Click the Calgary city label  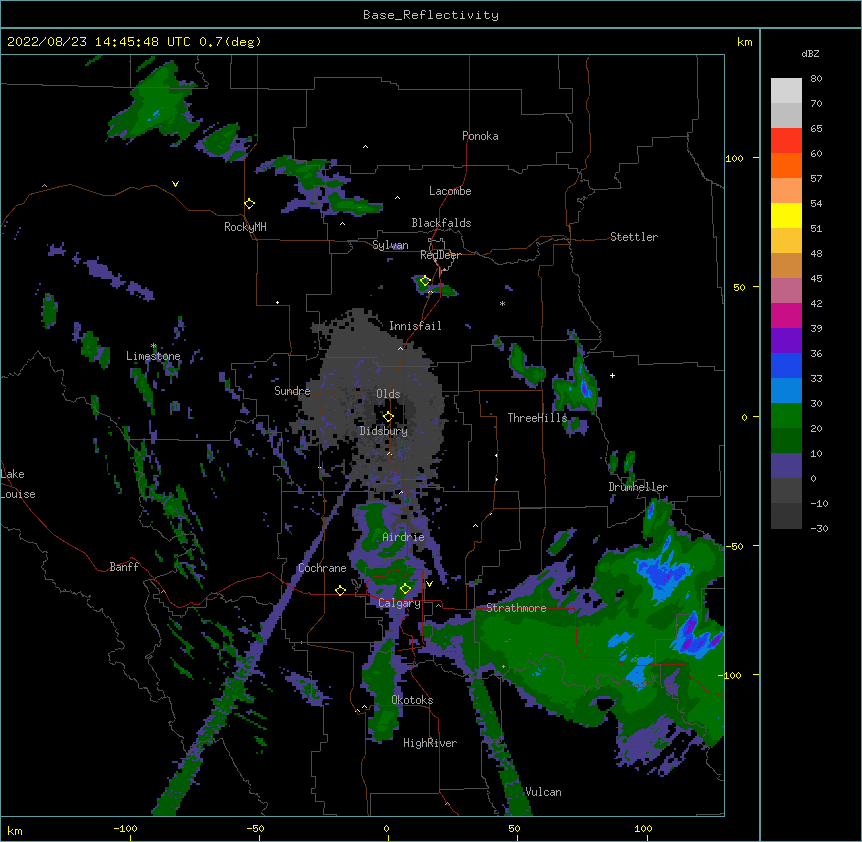tap(399, 603)
